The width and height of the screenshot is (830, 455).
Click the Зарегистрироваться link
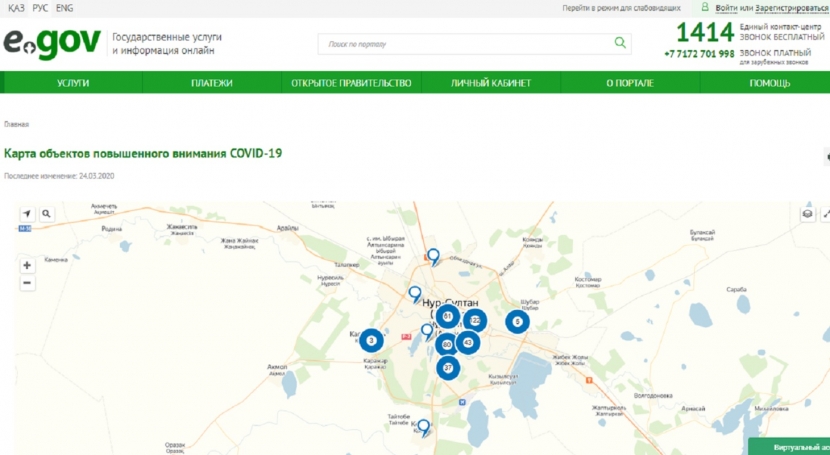tap(792, 8)
